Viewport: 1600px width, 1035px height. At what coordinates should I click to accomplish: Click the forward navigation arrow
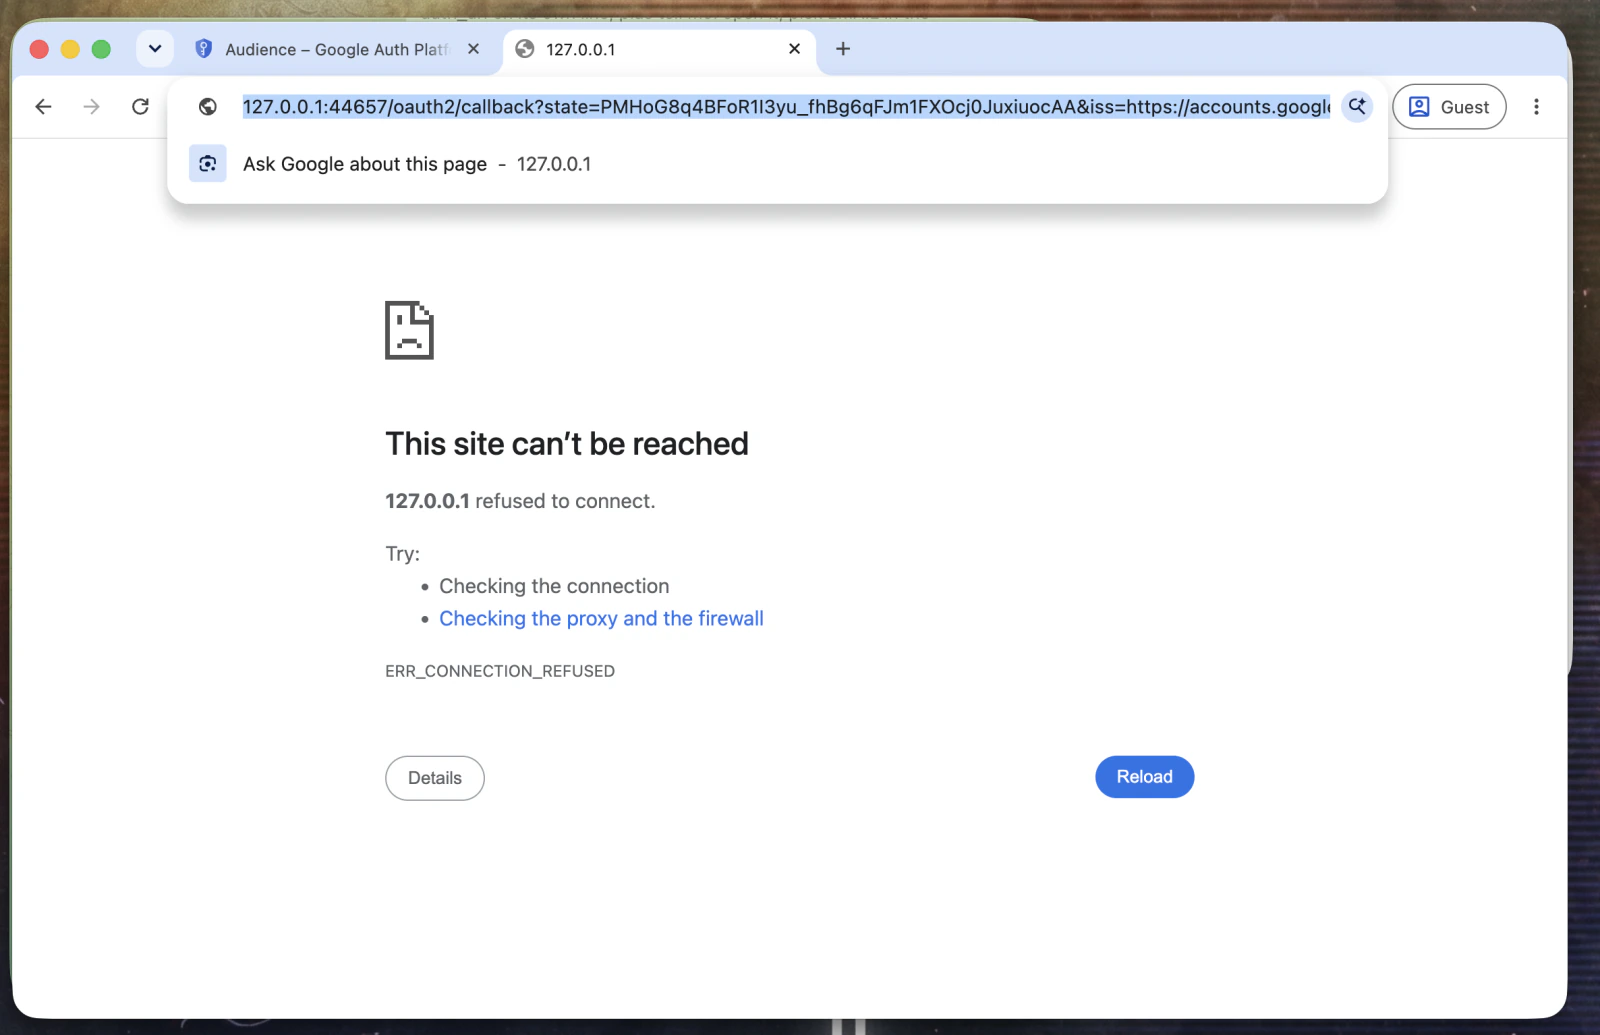tap(91, 107)
